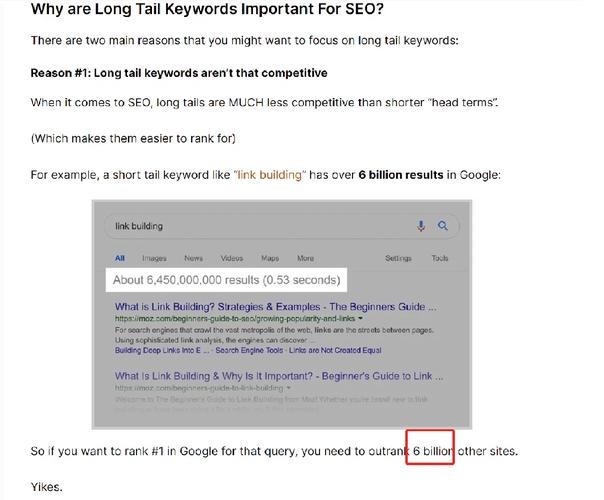Image resolution: width=604 pixels, height=500 pixels.
Task: Switch to the Images search tab
Action: (154, 258)
